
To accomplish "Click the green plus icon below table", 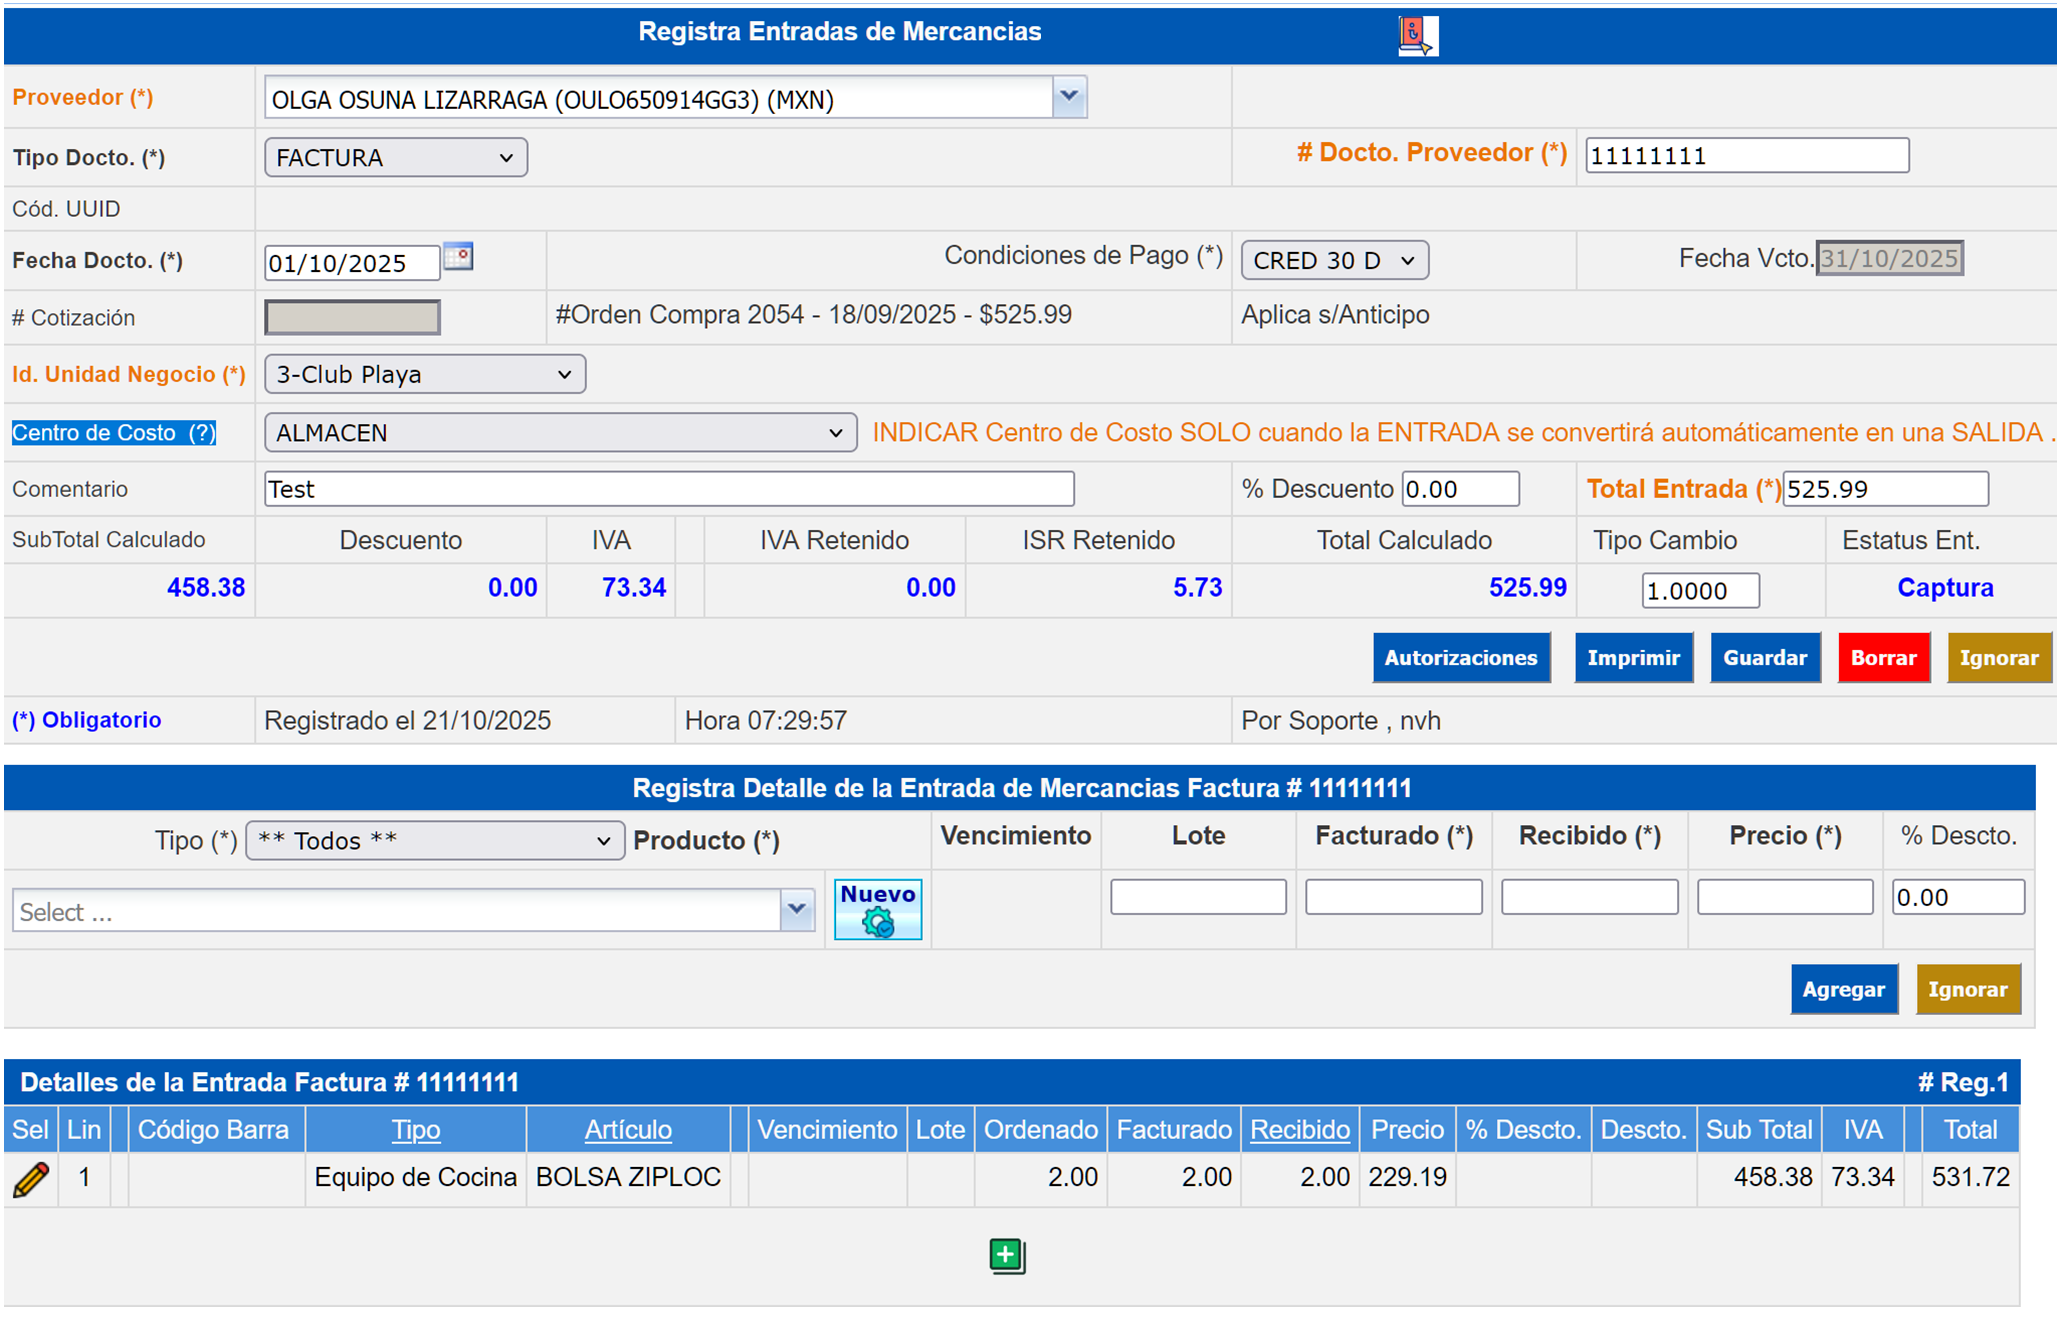I will (1007, 1255).
